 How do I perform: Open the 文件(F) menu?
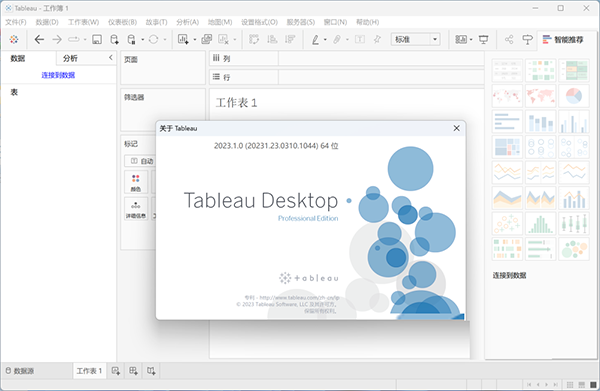coord(16,22)
